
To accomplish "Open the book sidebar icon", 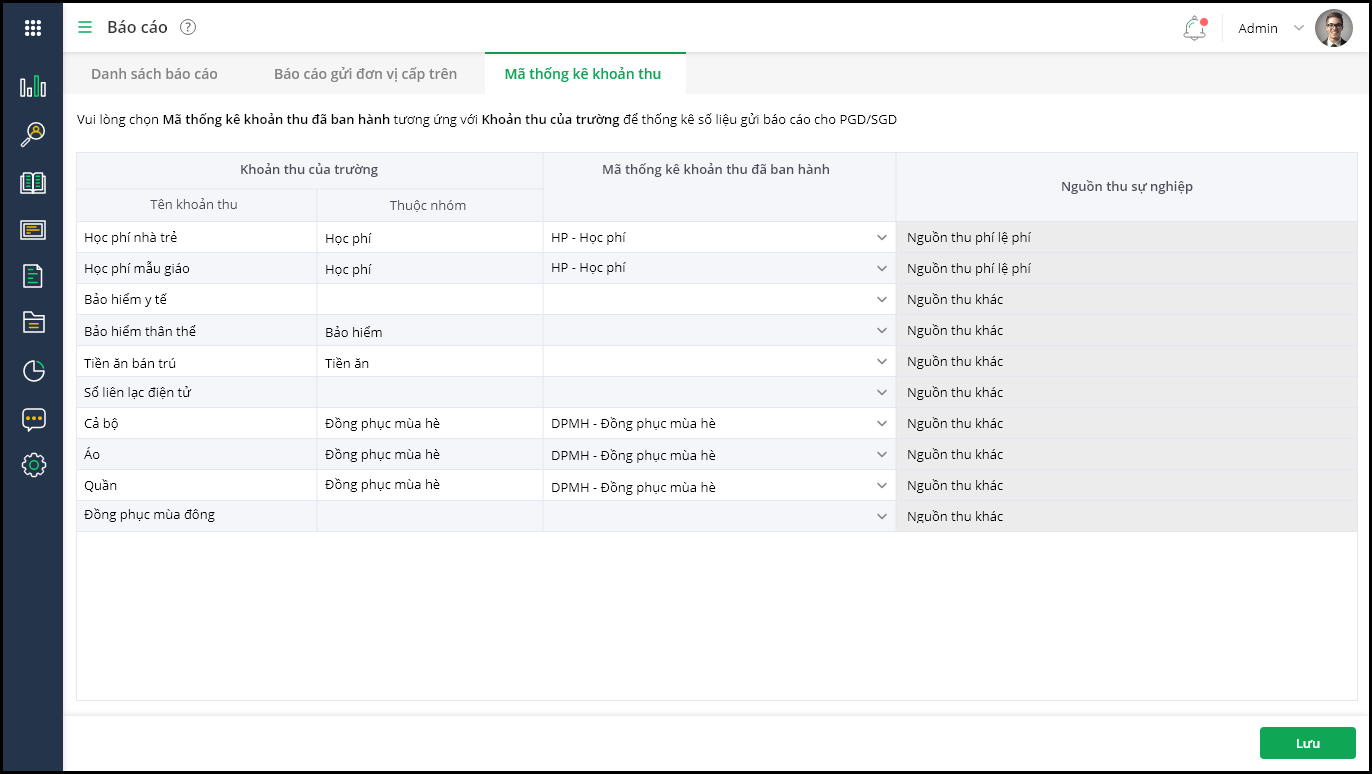I will pos(33,183).
